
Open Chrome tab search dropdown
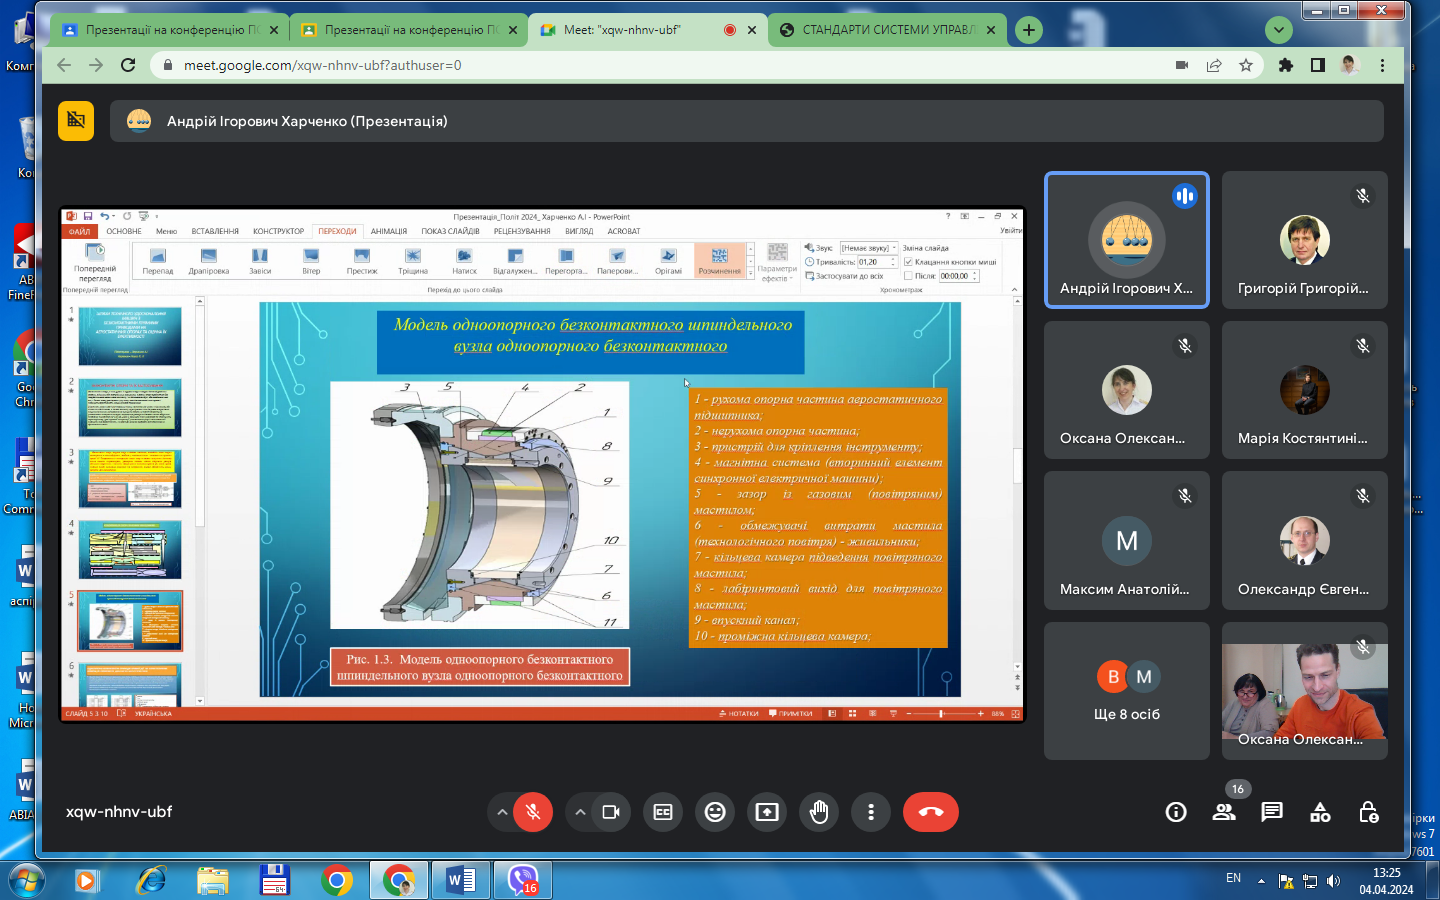click(x=1279, y=30)
